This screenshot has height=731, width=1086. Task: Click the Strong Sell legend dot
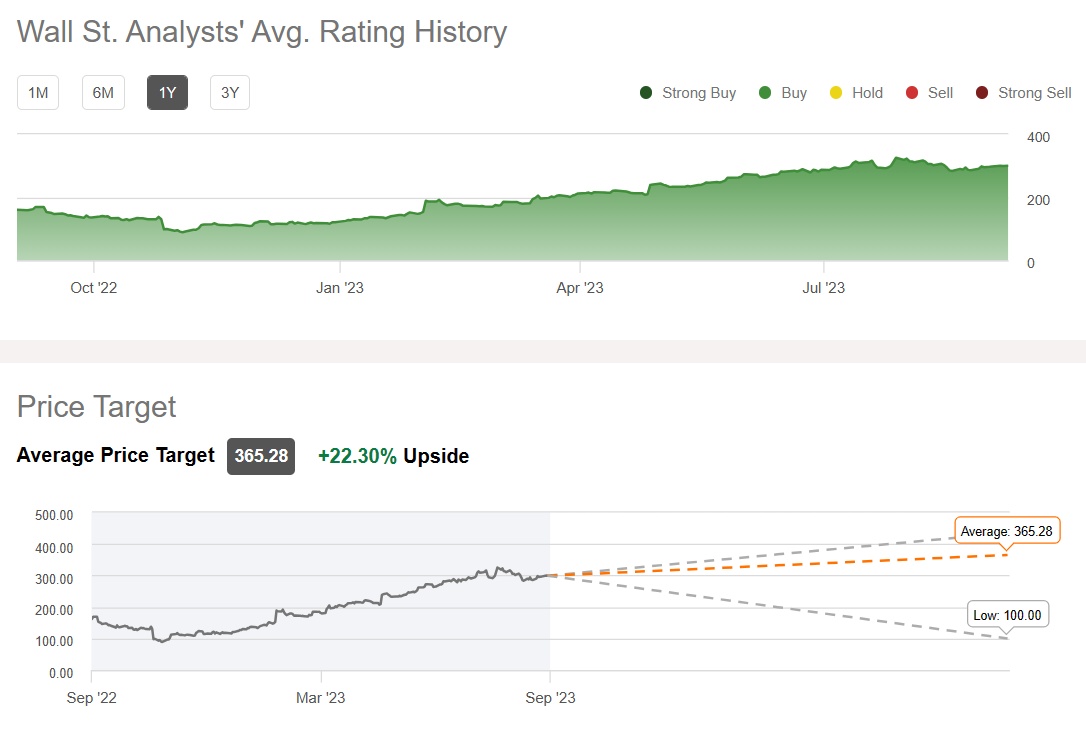pos(982,93)
